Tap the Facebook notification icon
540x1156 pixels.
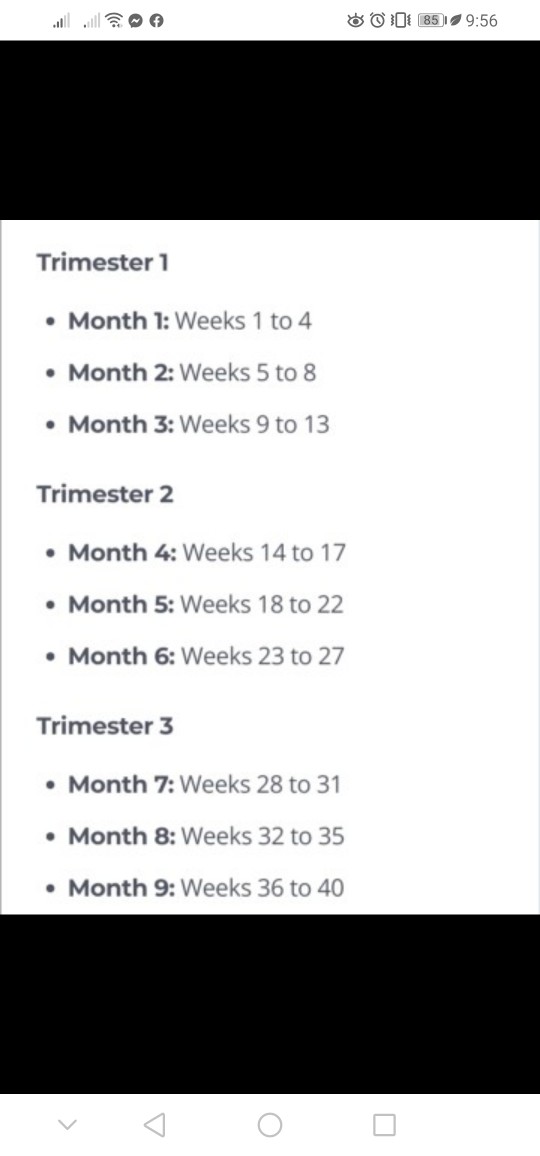click(156, 21)
